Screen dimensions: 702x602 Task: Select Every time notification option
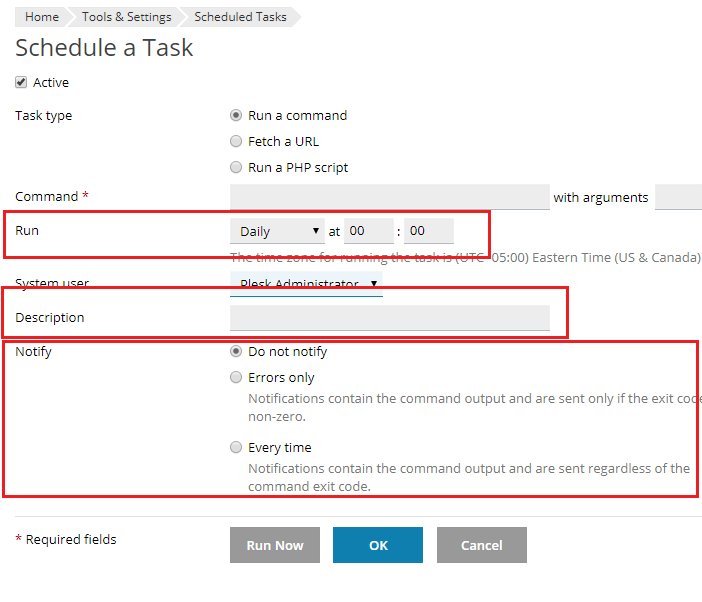pyautogui.click(x=236, y=447)
